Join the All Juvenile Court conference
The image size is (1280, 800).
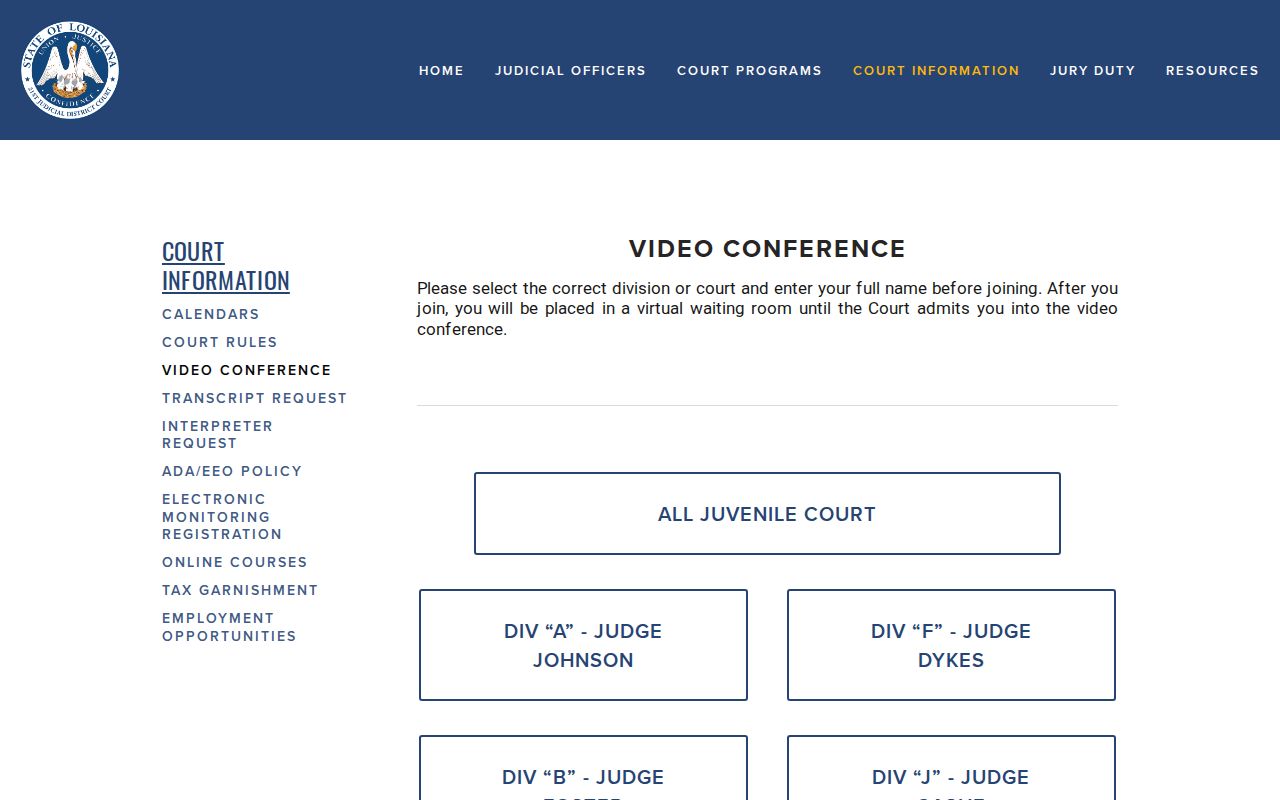(767, 514)
